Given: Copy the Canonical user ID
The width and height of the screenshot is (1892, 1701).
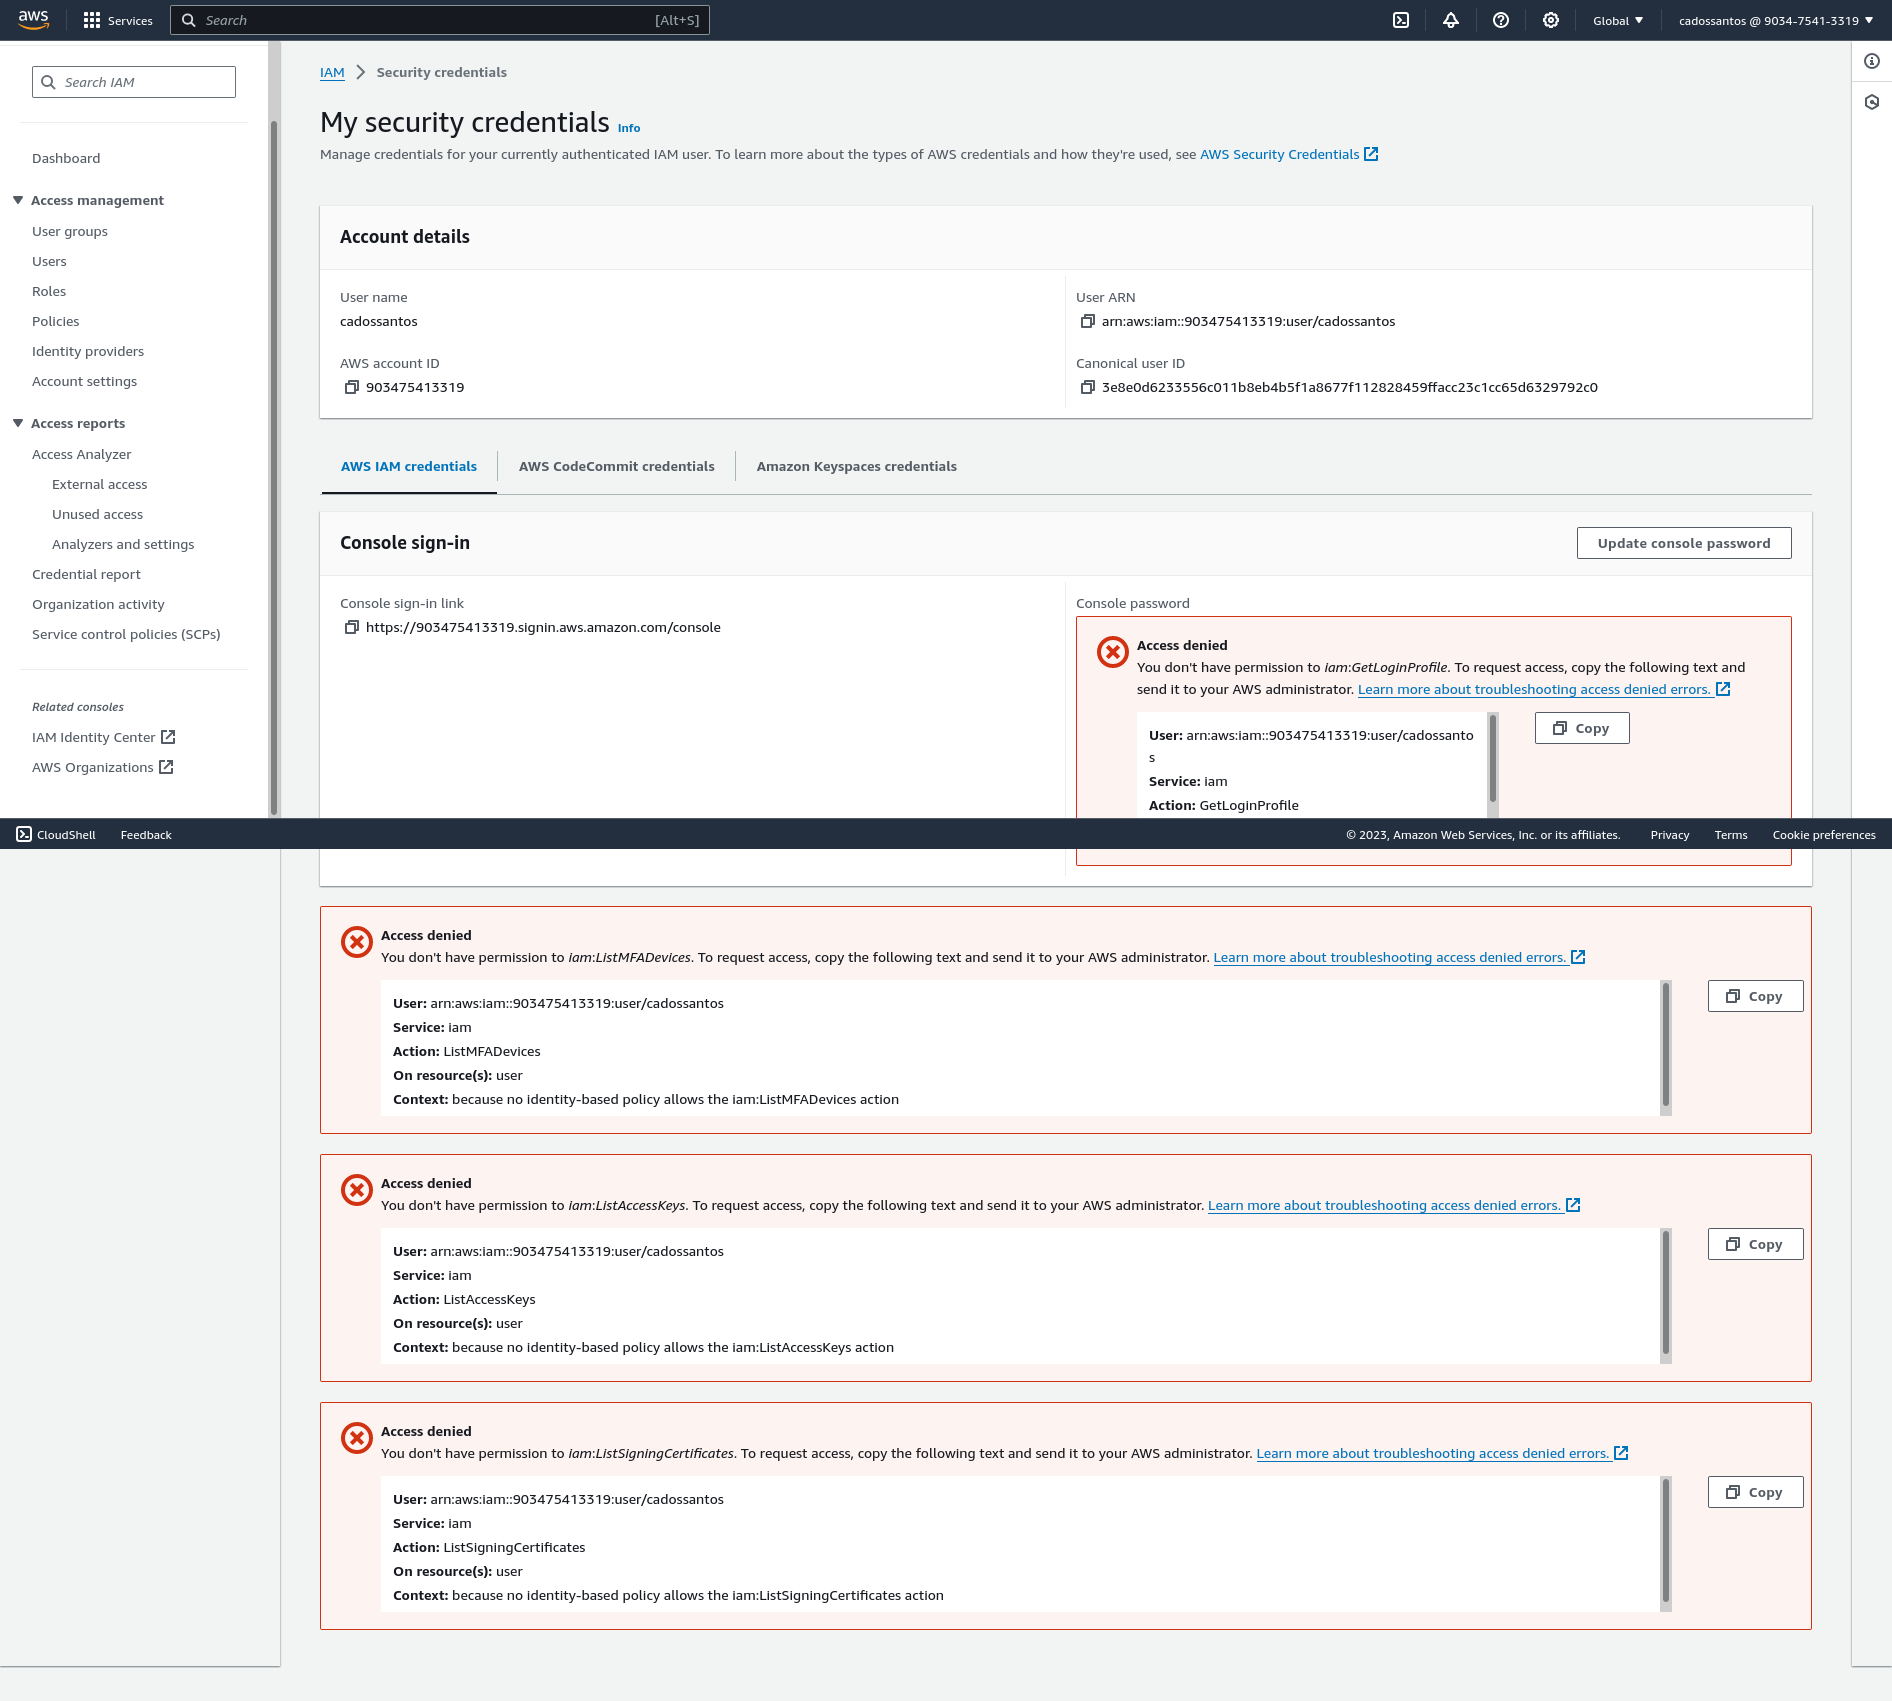Looking at the screenshot, I should tap(1088, 387).
